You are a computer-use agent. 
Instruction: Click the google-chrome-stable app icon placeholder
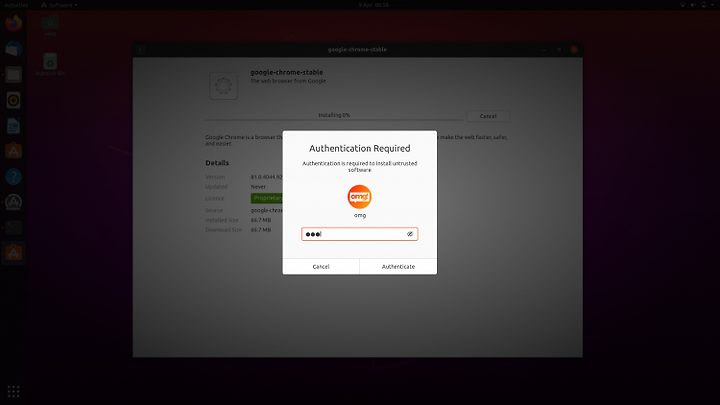click(x=224, y=86)
